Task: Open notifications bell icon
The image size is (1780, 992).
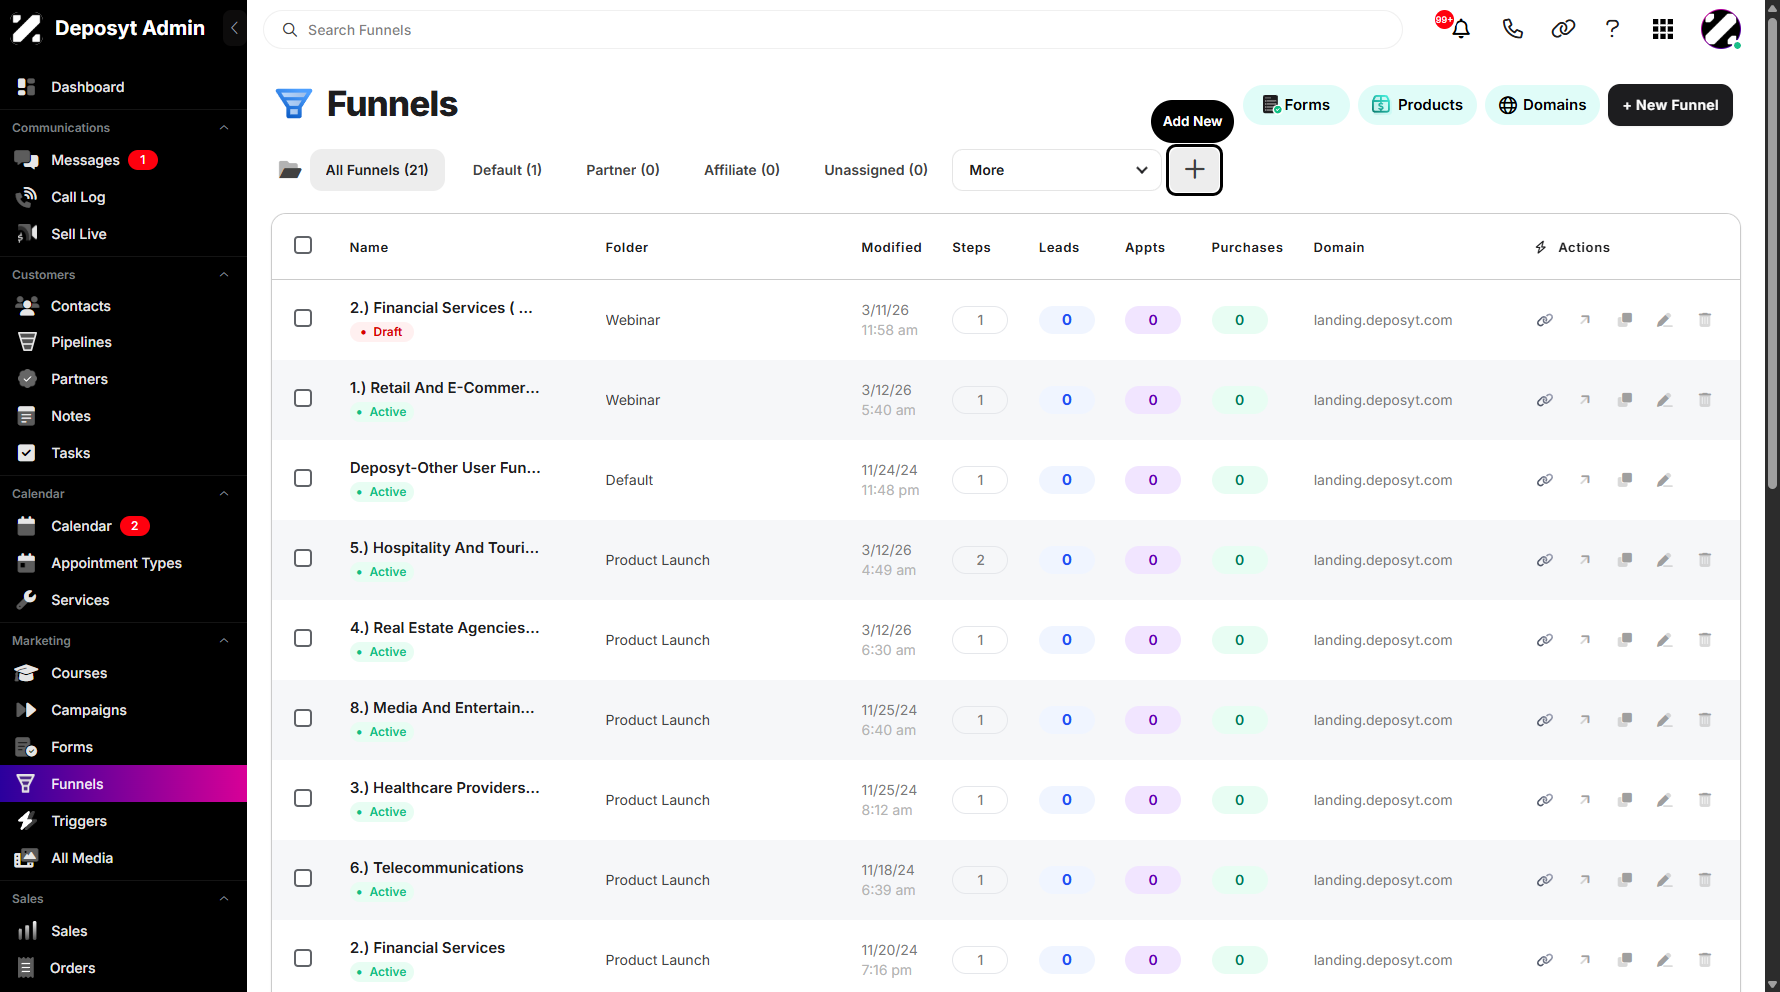Action: (1461, 29)
